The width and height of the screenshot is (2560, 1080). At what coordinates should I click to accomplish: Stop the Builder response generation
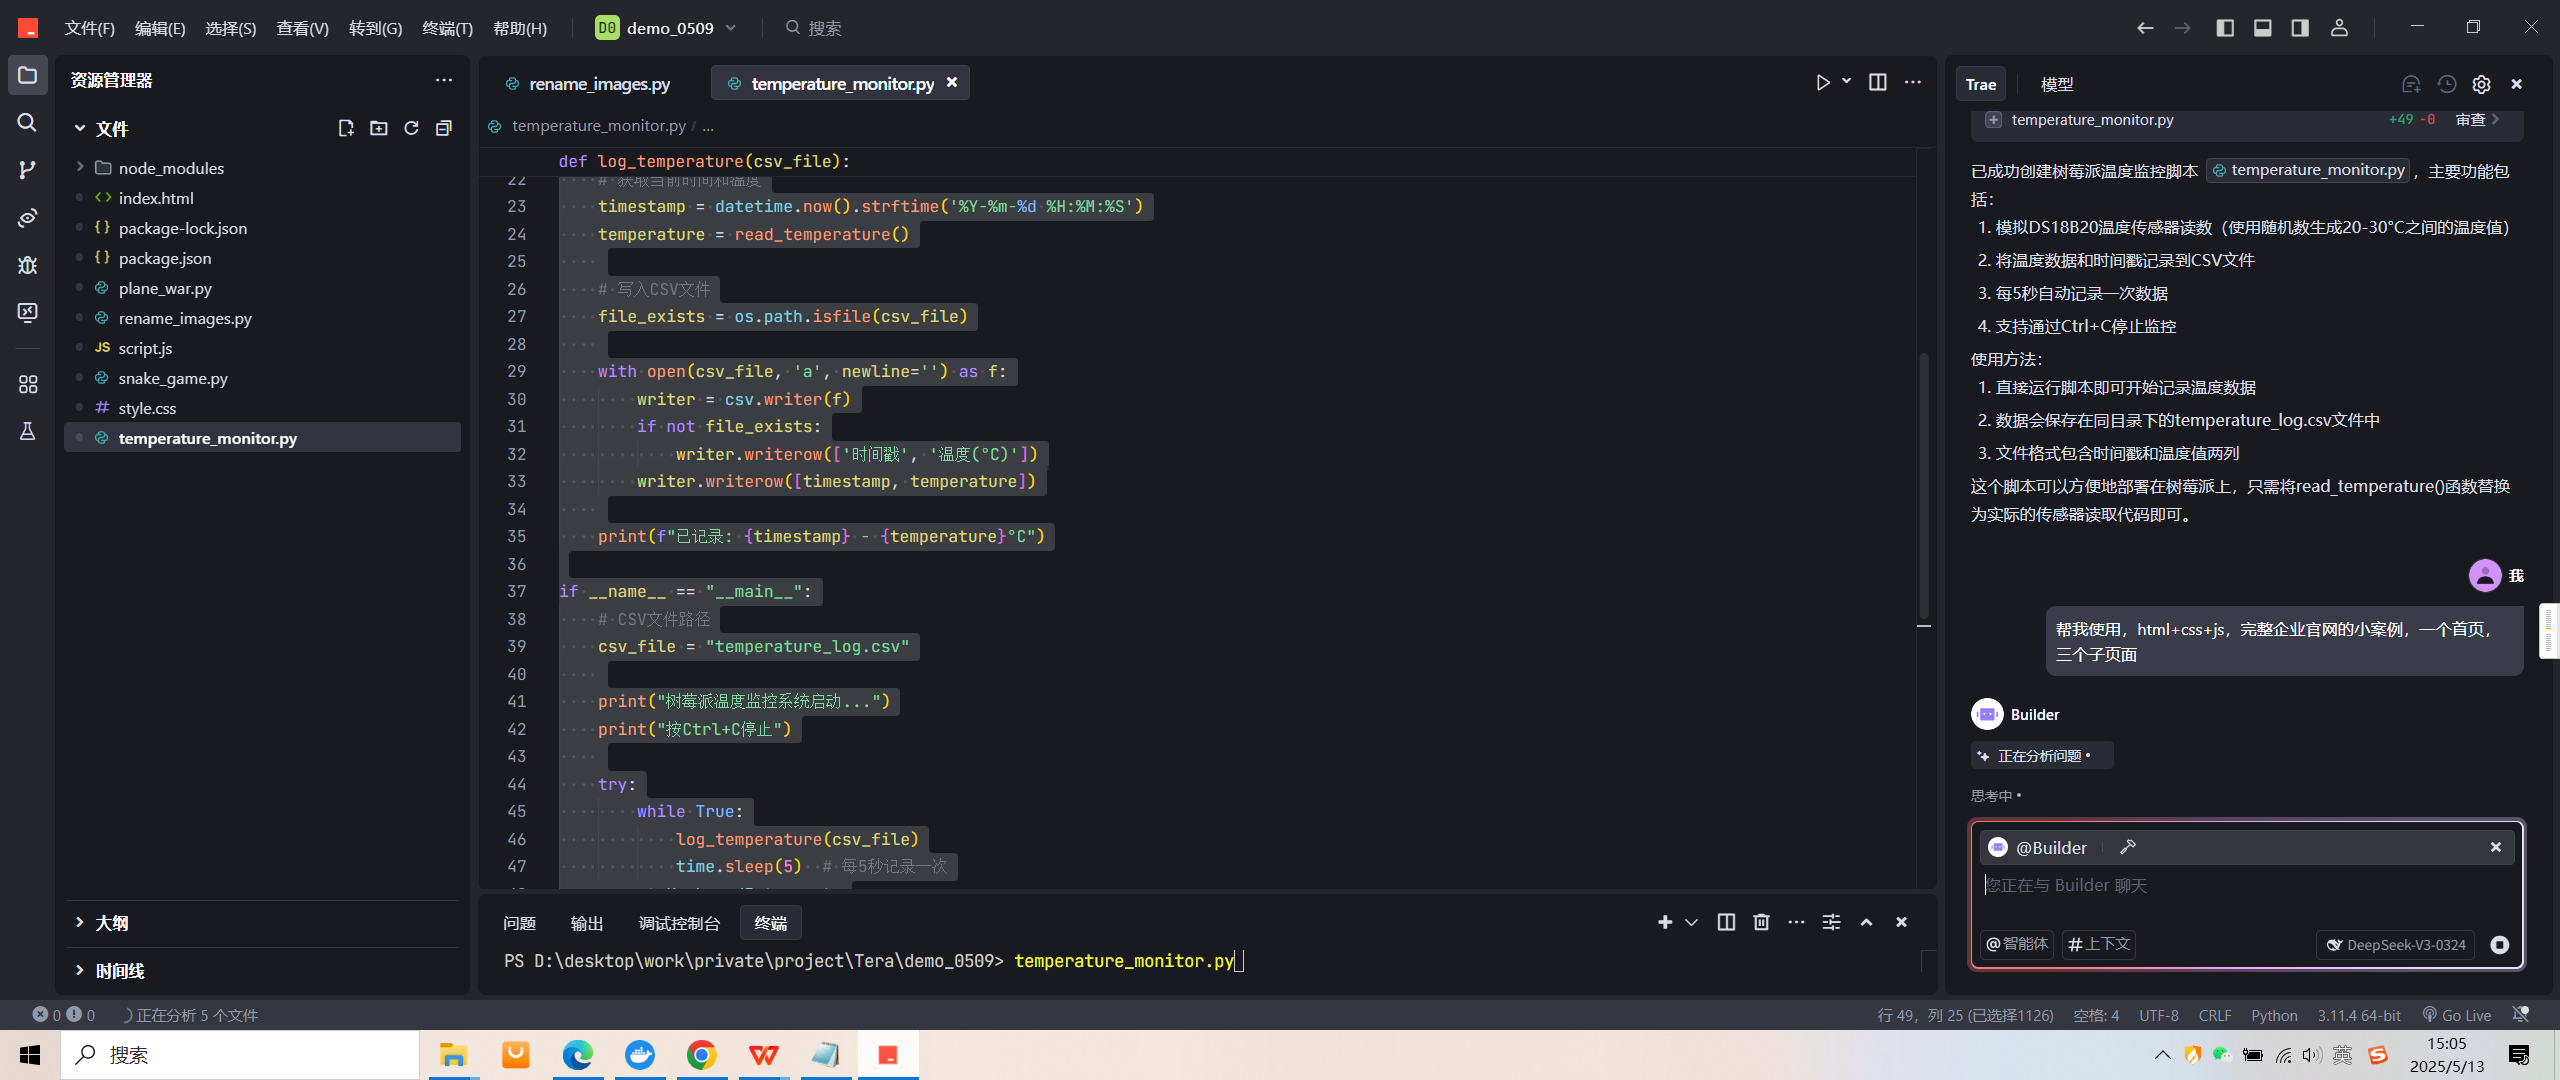(x=2499, y=945)
